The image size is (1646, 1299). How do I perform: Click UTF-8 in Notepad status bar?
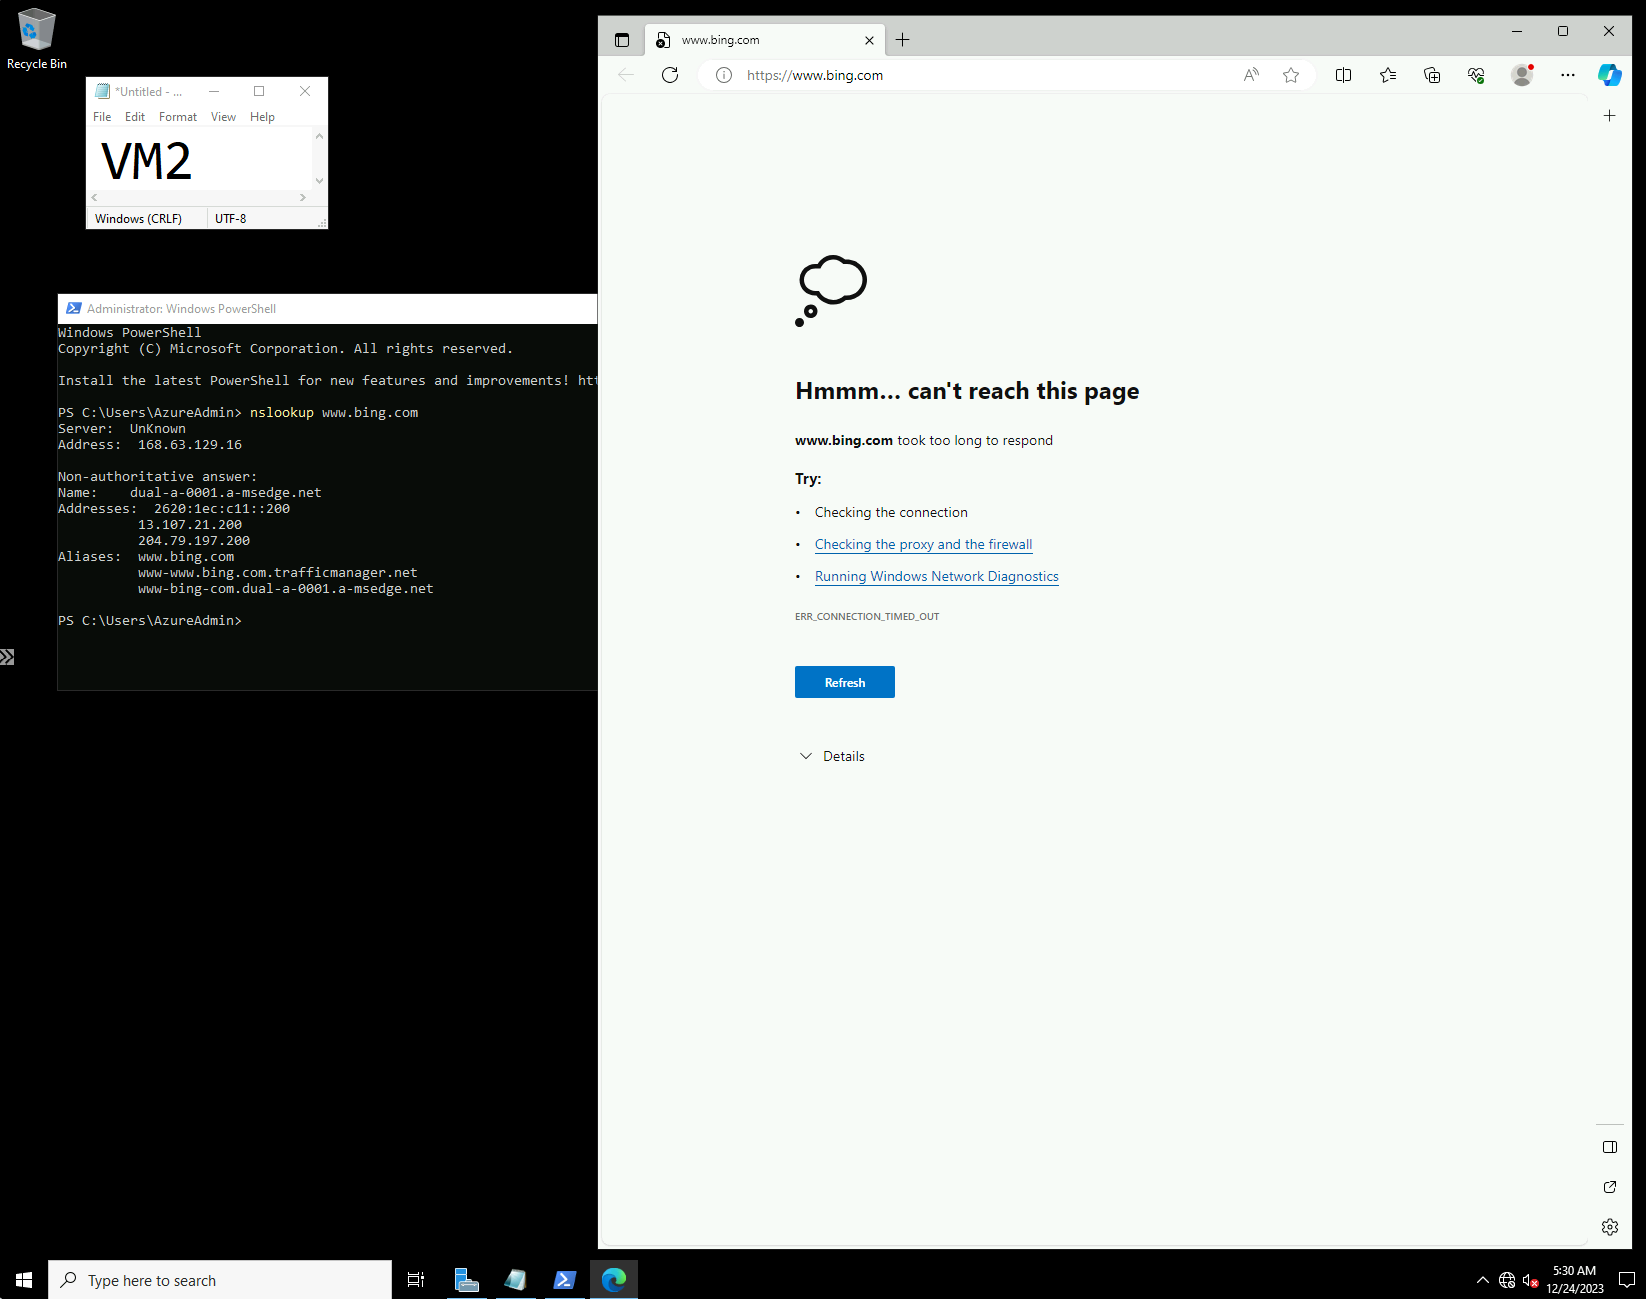230,219
